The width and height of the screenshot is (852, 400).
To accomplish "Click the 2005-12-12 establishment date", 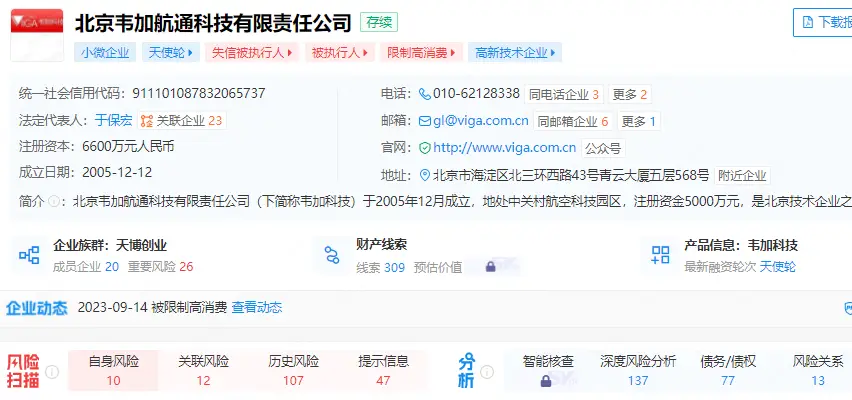I will coord(117,173).
